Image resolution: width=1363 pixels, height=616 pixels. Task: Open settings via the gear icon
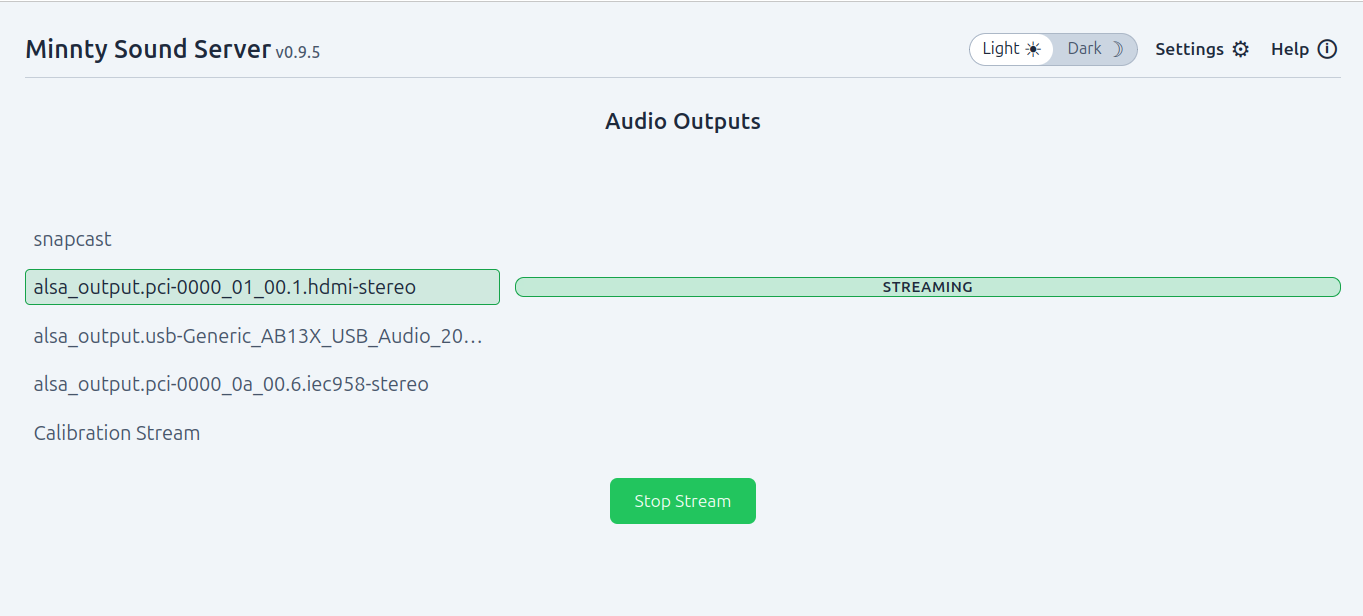coord(1240,49)
